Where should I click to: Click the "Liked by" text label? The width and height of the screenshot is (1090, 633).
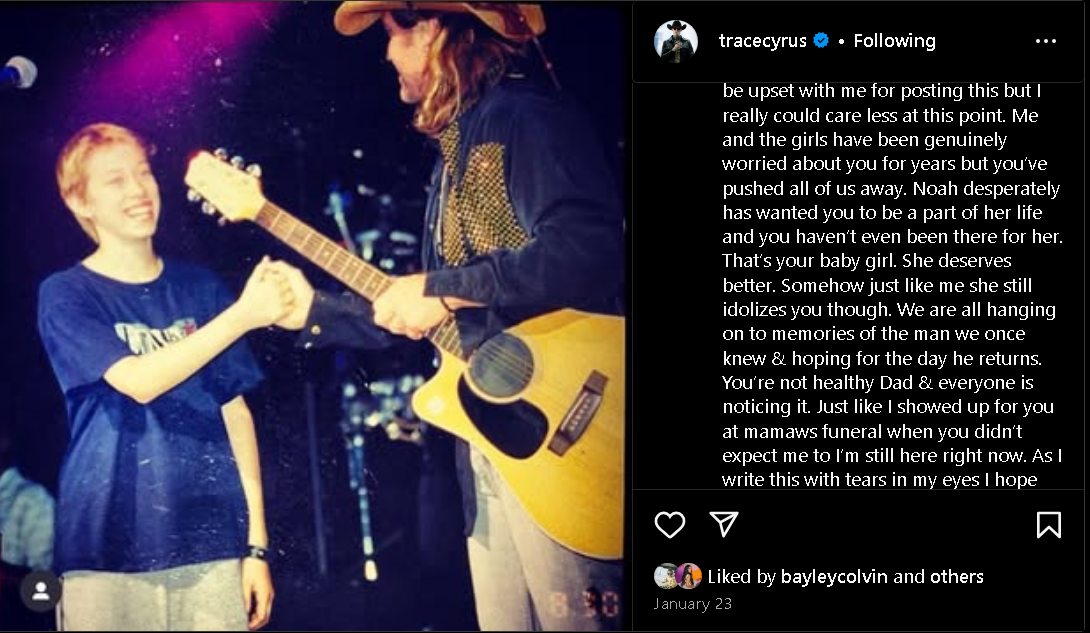[741, 576]
